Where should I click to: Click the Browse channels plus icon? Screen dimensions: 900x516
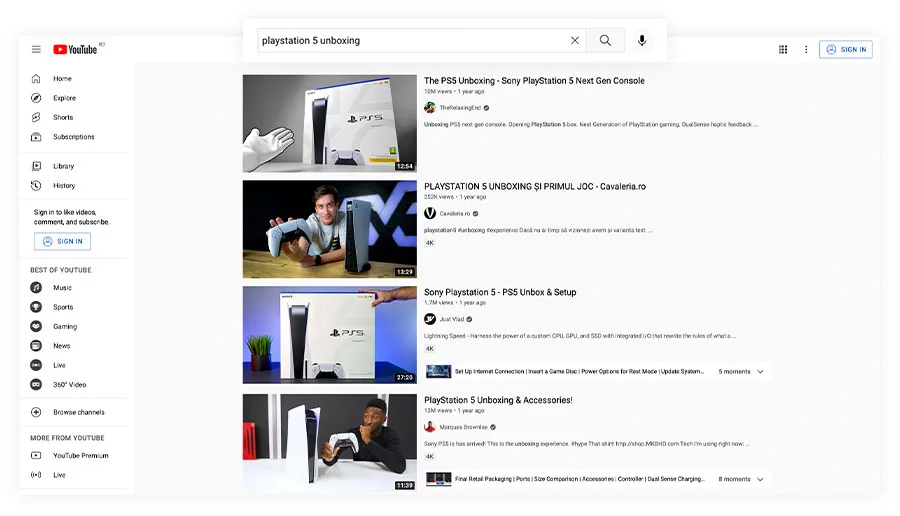point(36,412)
